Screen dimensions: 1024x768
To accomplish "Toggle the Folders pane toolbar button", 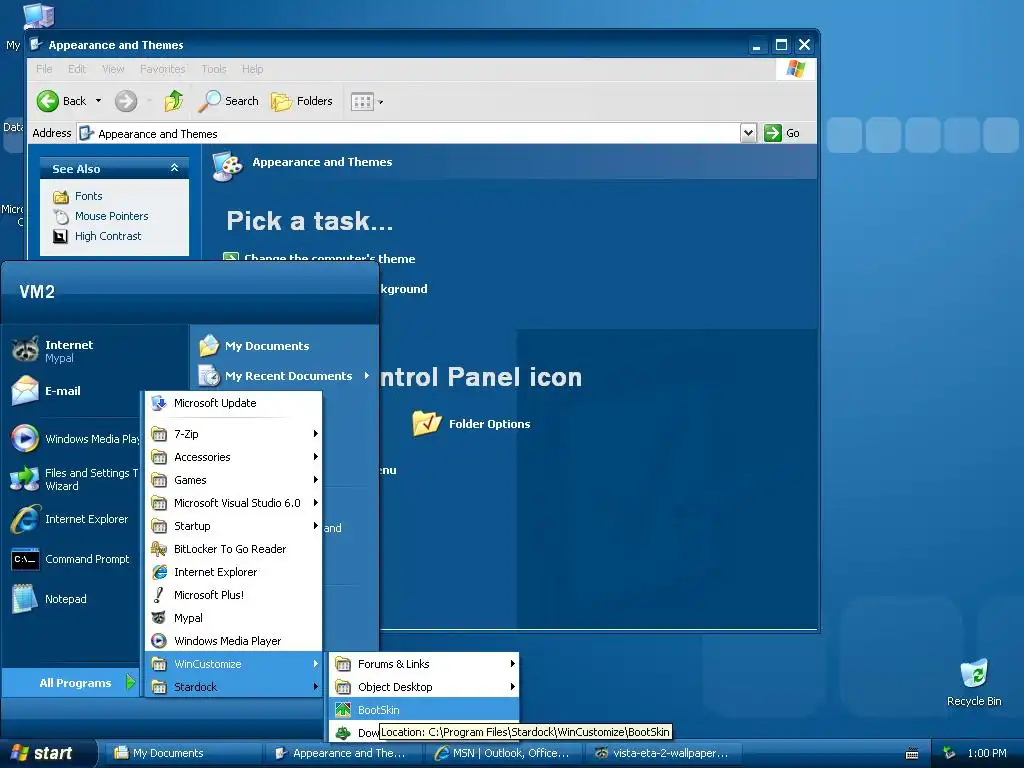I will click(x=302, y=101).
